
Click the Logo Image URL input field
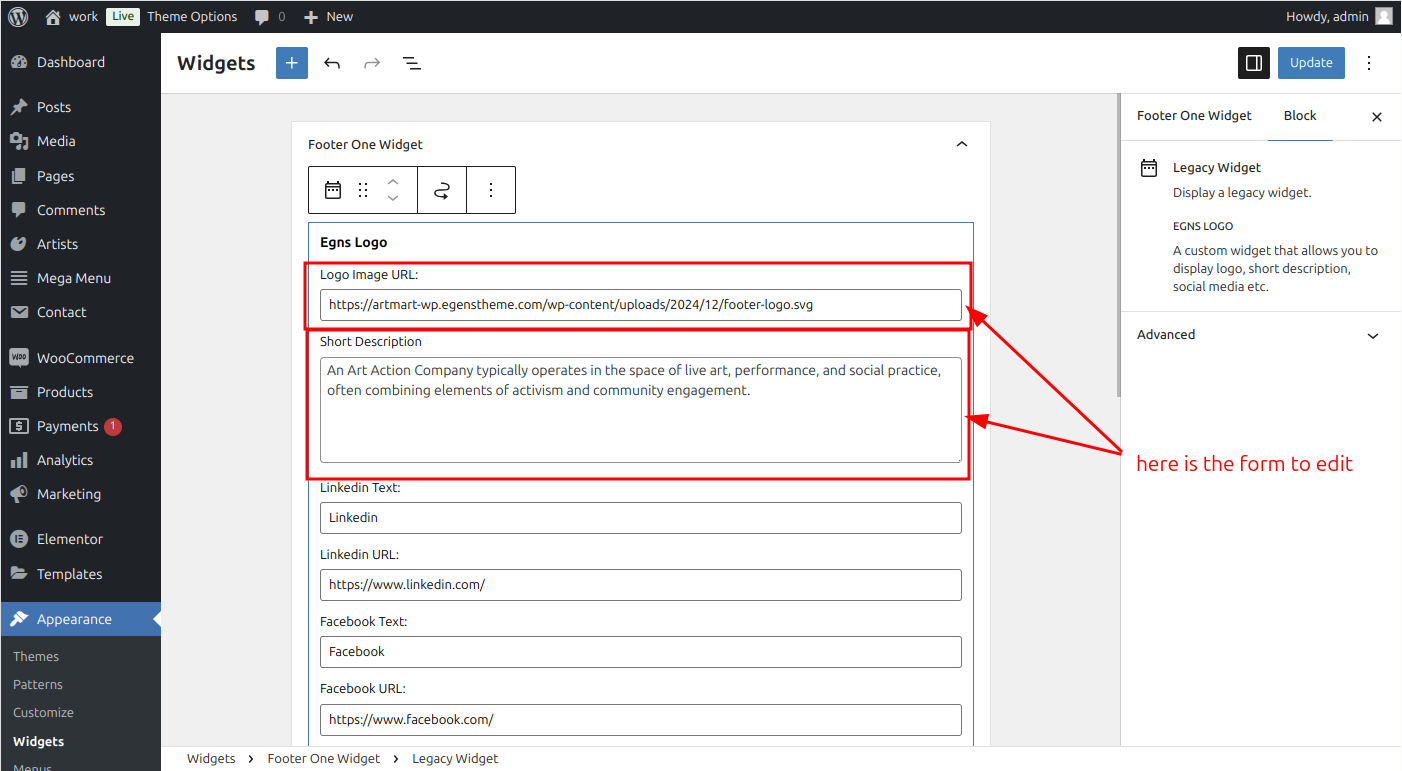[641, 305]
